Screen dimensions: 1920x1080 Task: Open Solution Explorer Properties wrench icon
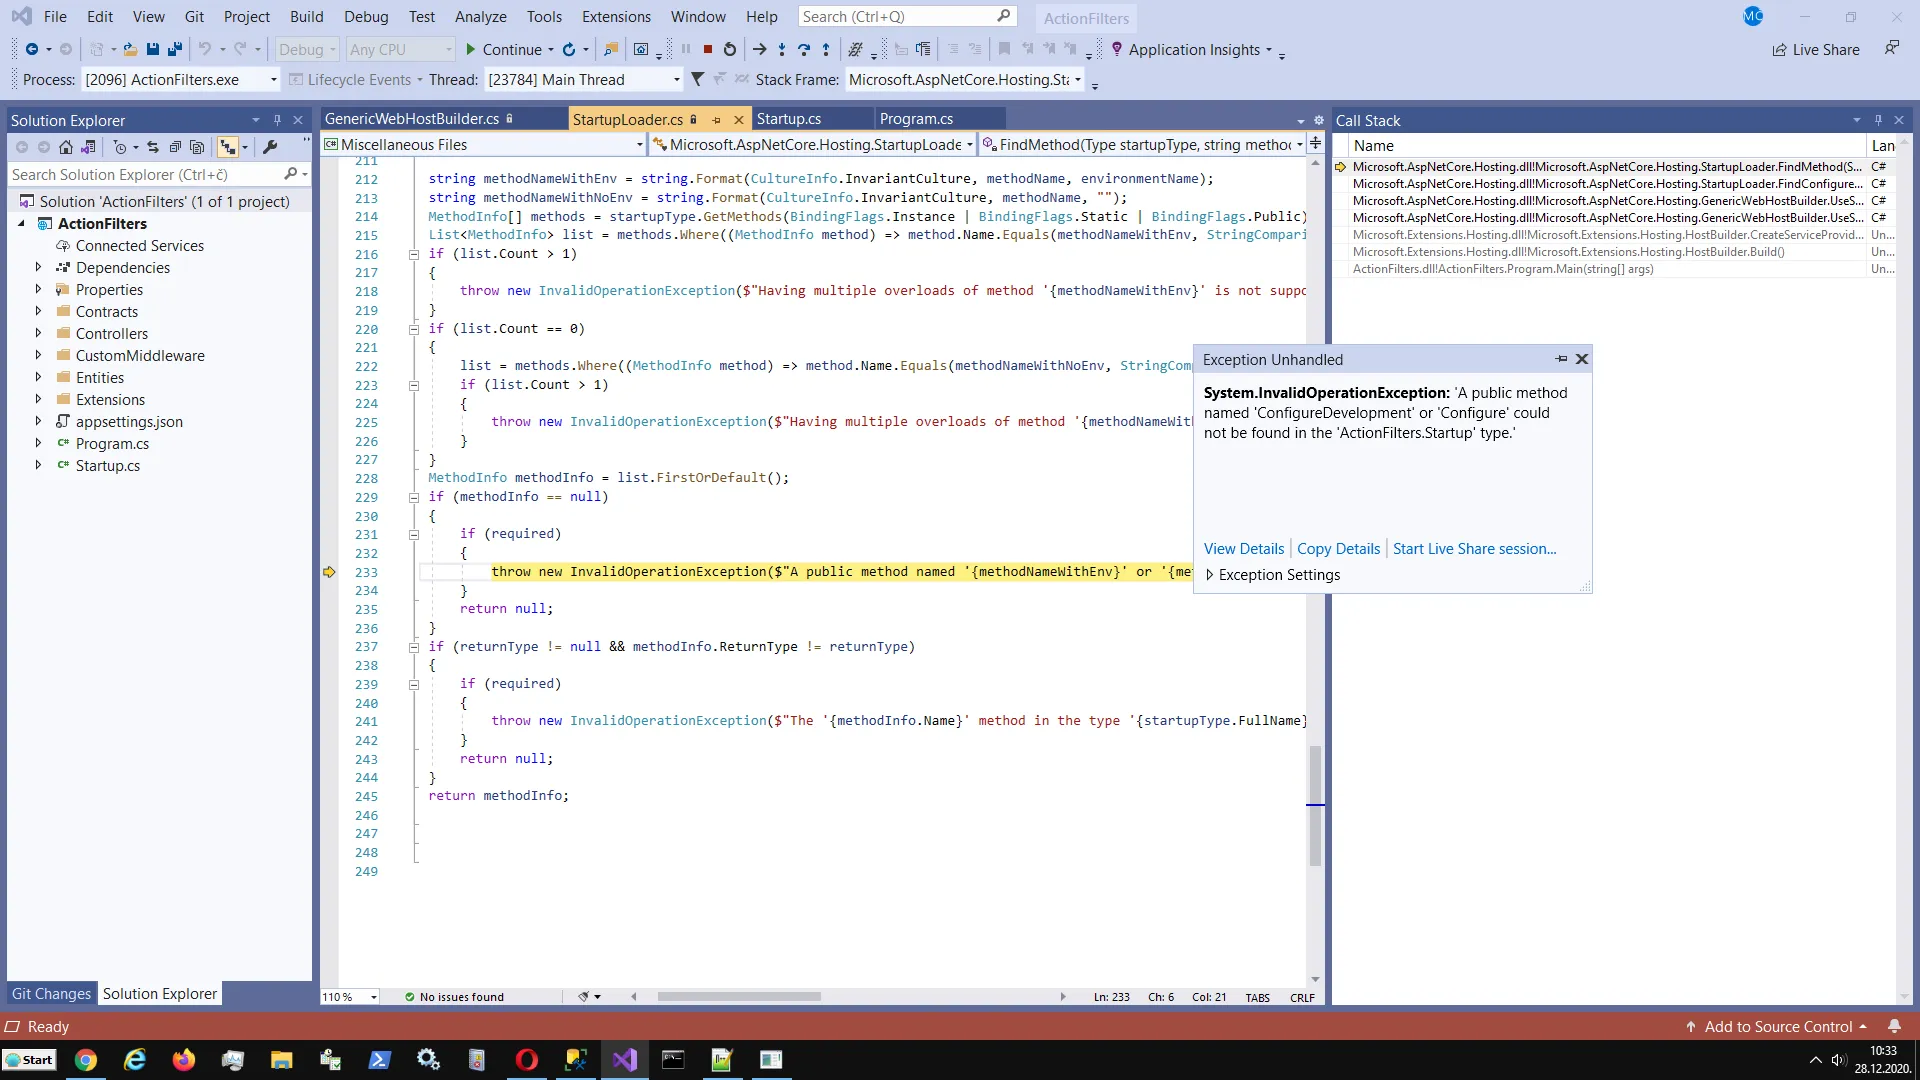click(270, 147)
